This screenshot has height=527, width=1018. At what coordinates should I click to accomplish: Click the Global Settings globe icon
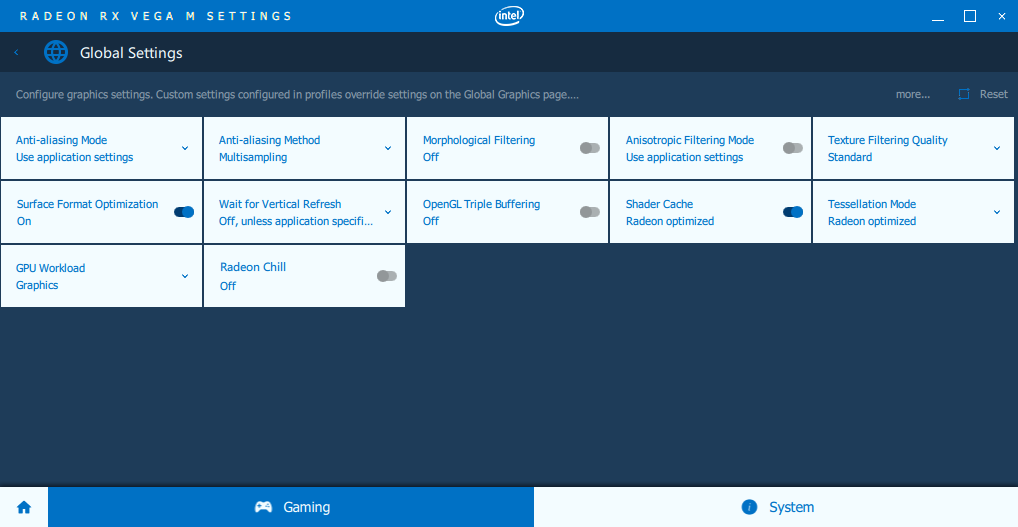pos(56,52)
